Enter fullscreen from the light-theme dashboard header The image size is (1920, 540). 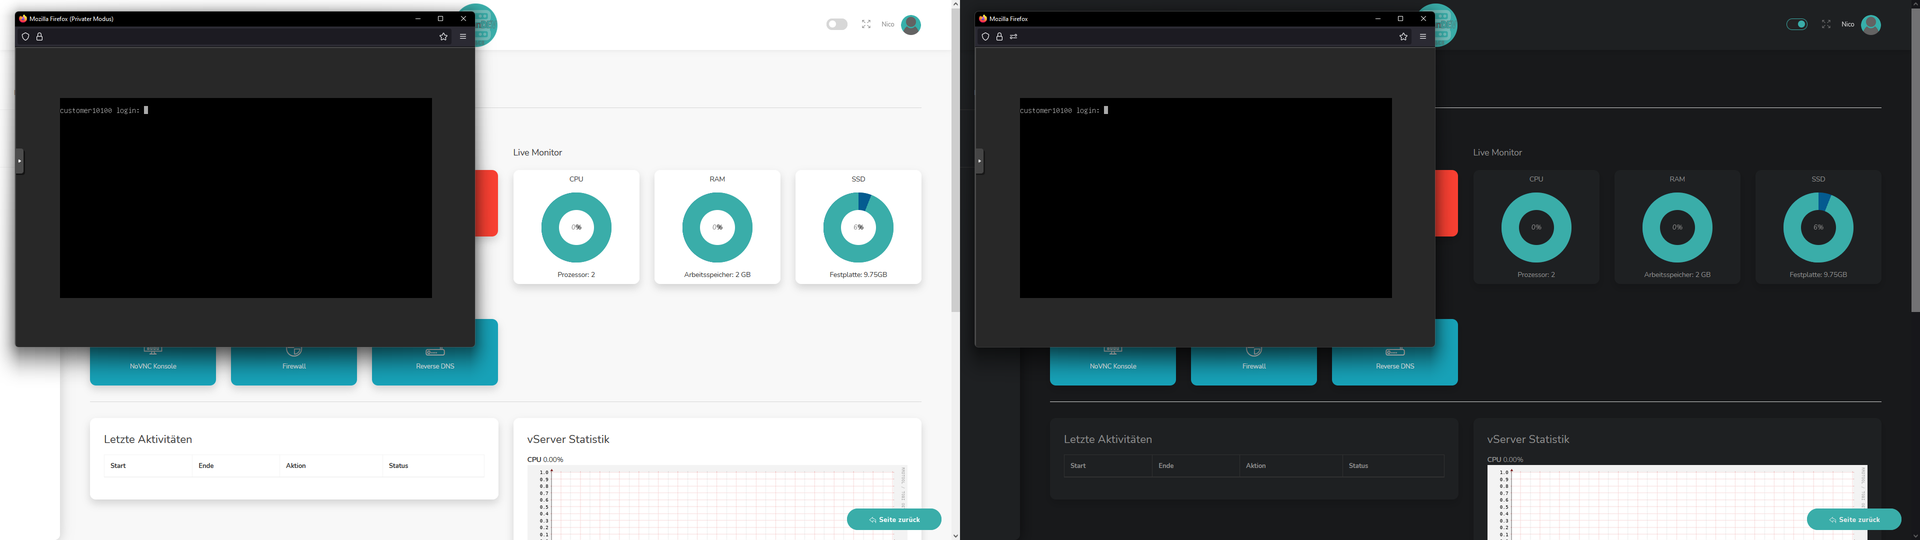click(866, 24)
